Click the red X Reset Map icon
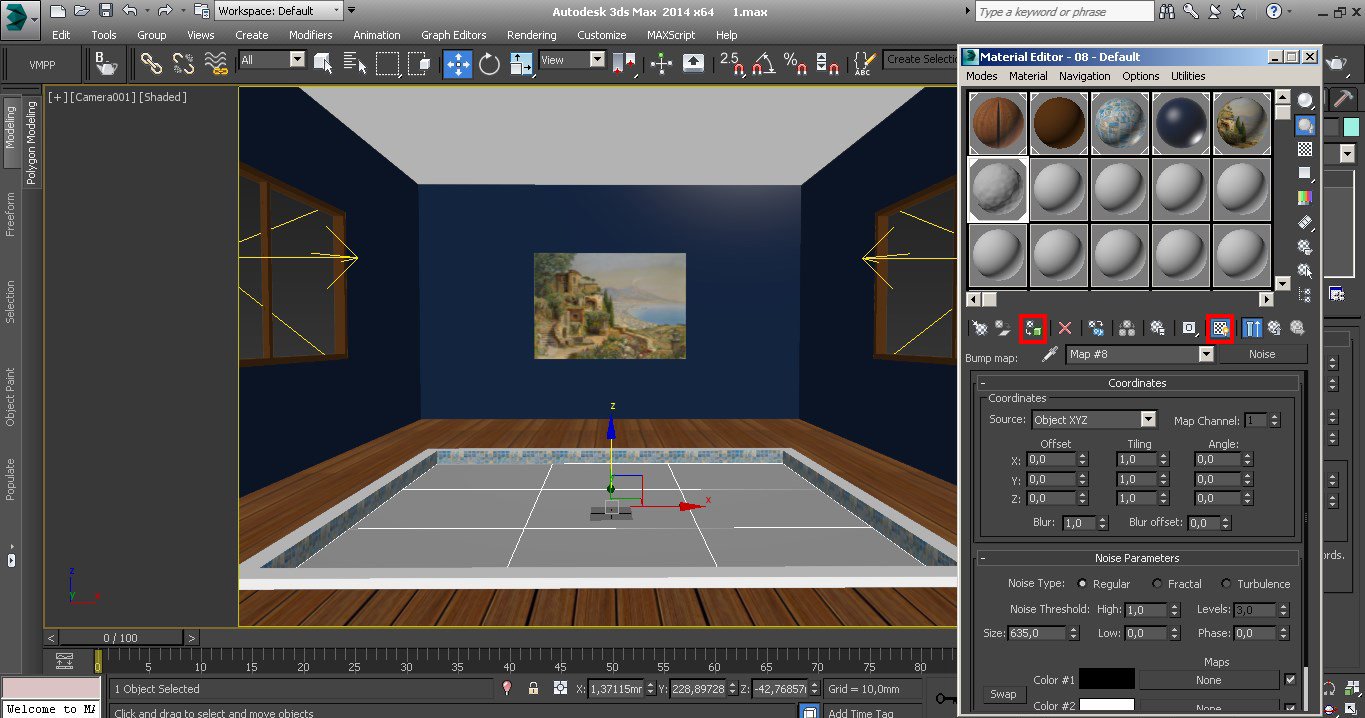 (x=1065, y=328)
